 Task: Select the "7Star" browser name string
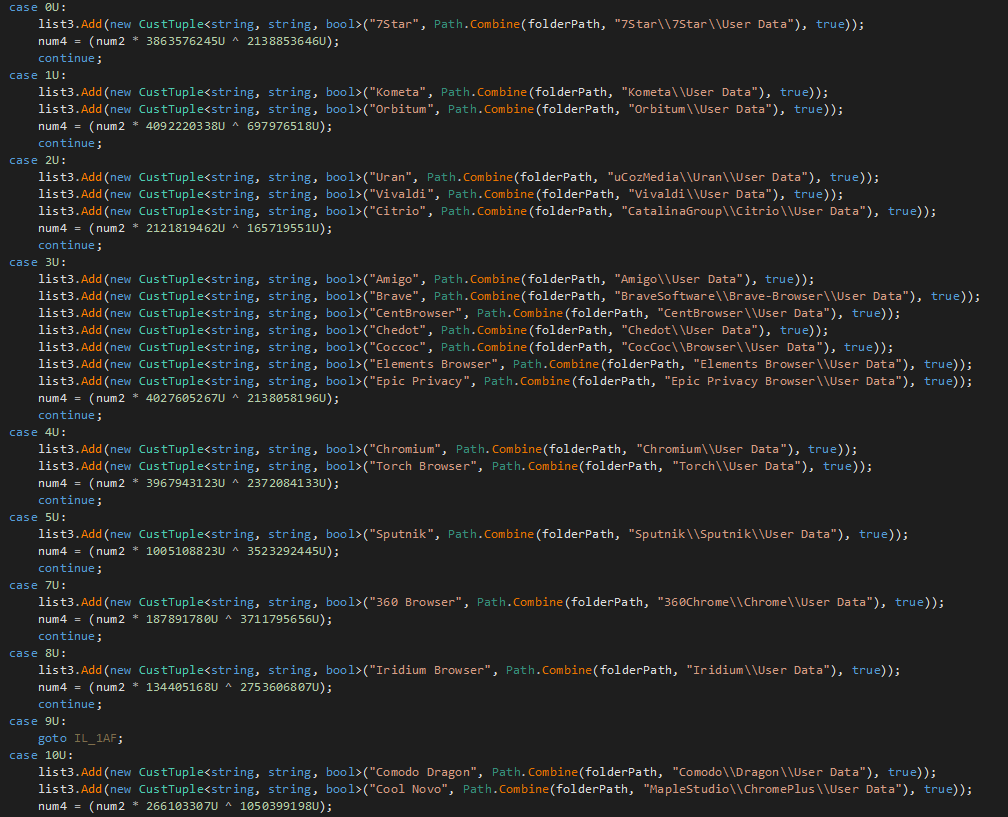point(393,24)
